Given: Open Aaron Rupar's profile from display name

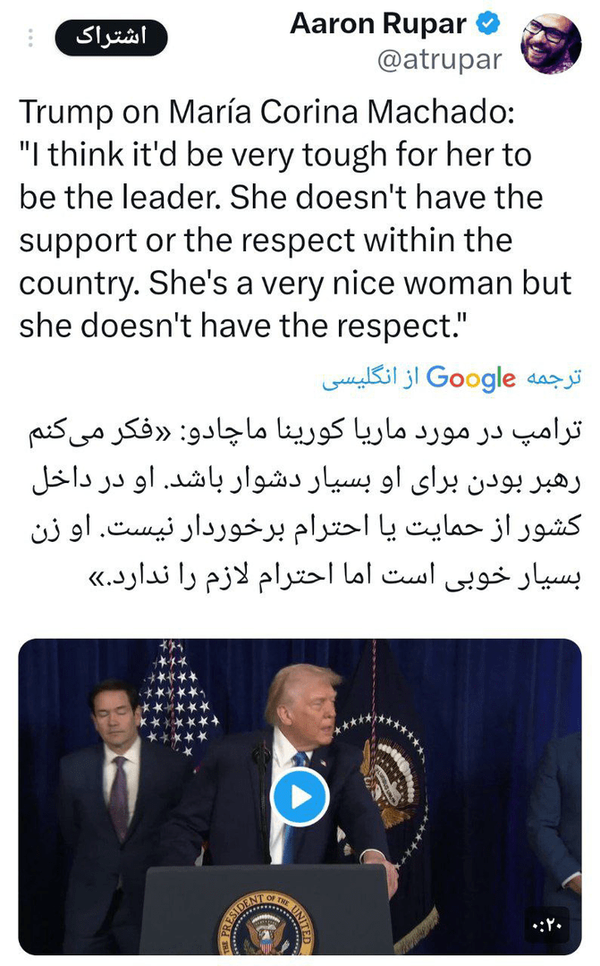Looking at the screenshot, I should click(381, 24).
